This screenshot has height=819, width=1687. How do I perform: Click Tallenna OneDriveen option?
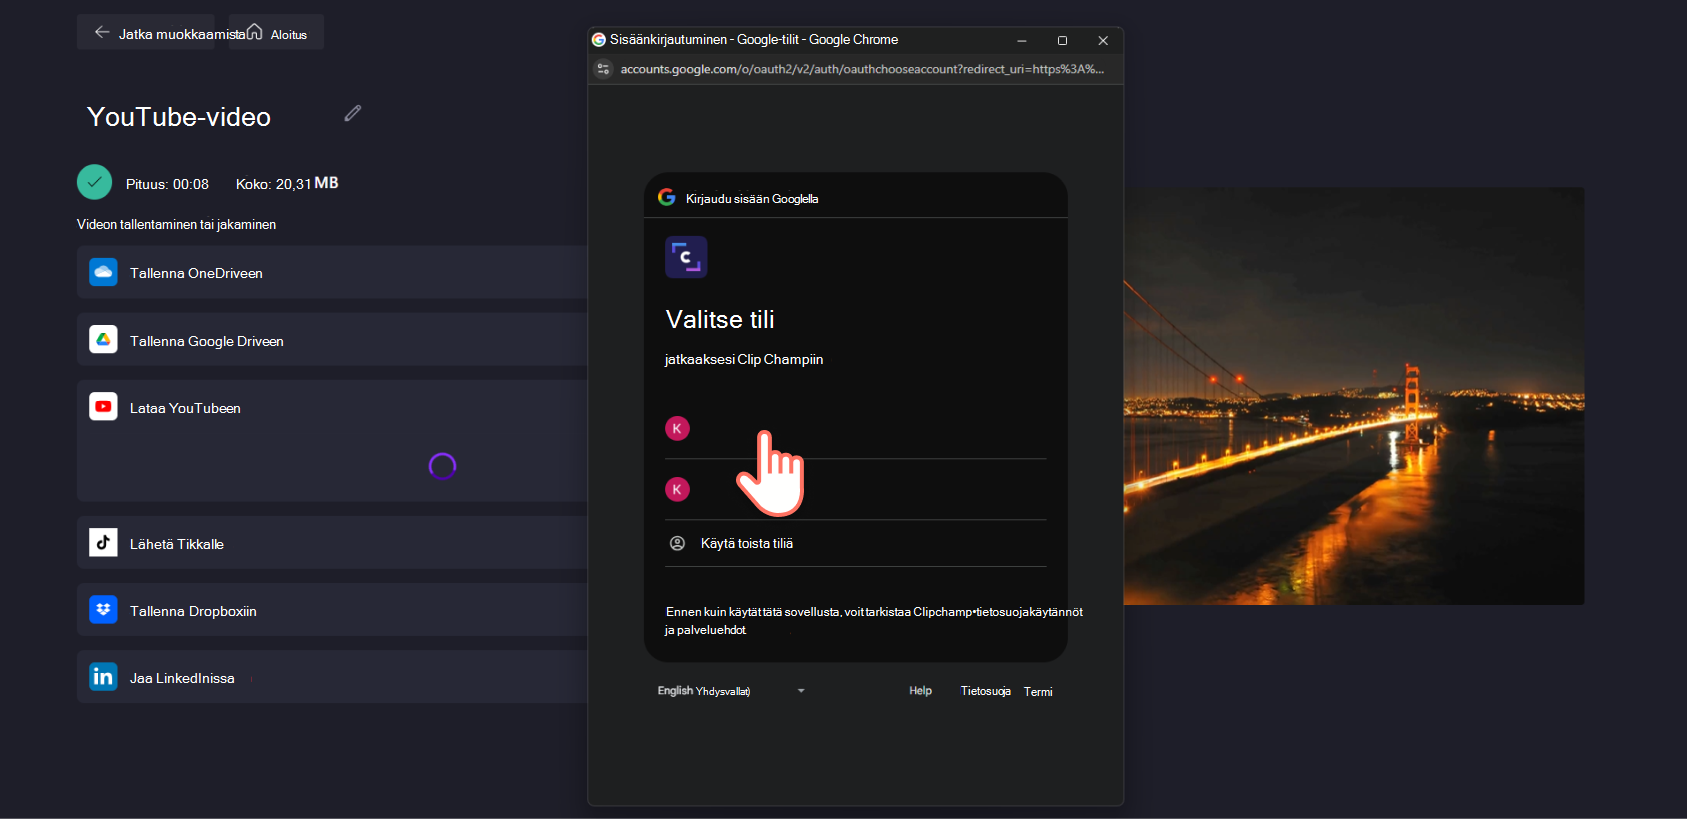[332, 272]
